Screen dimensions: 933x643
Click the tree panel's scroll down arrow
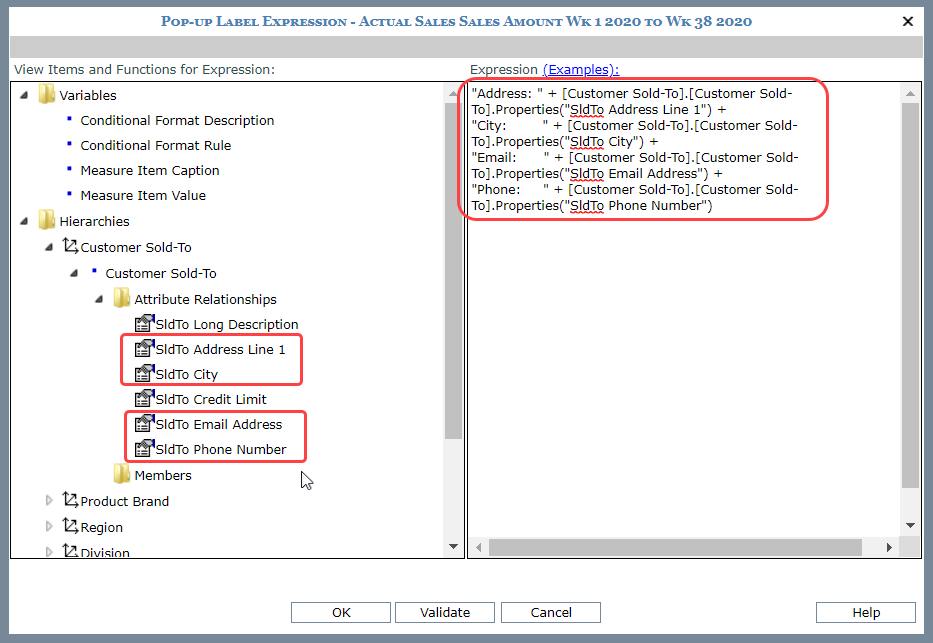(454, 547)
